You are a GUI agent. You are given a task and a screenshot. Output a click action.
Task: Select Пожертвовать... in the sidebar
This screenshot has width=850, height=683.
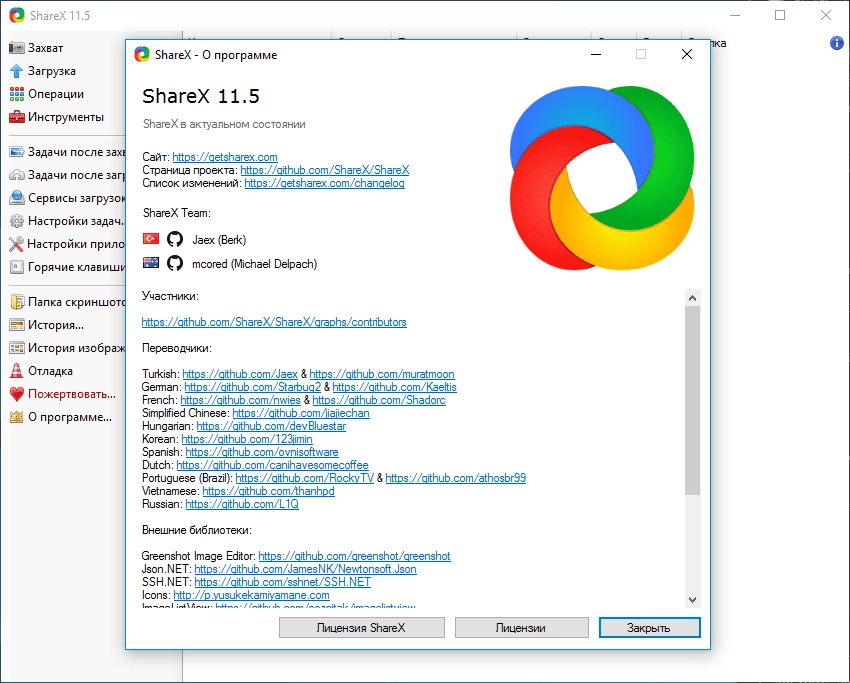click(x=72, y=394)
